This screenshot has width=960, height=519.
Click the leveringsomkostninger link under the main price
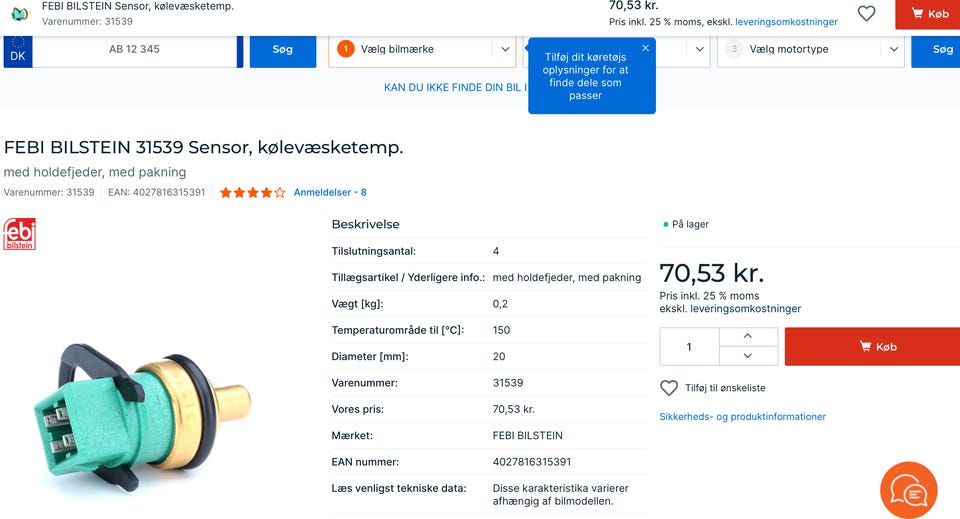[x=745, y=309]
